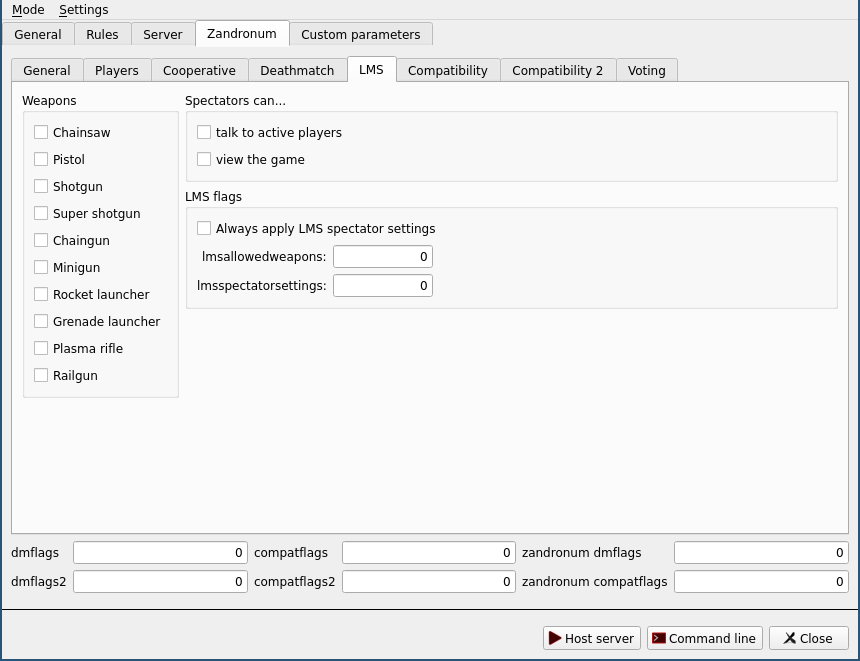This screenshot has width=860, height=661.
Task: Select the Custom parameters tab
Action: (360, 34)
